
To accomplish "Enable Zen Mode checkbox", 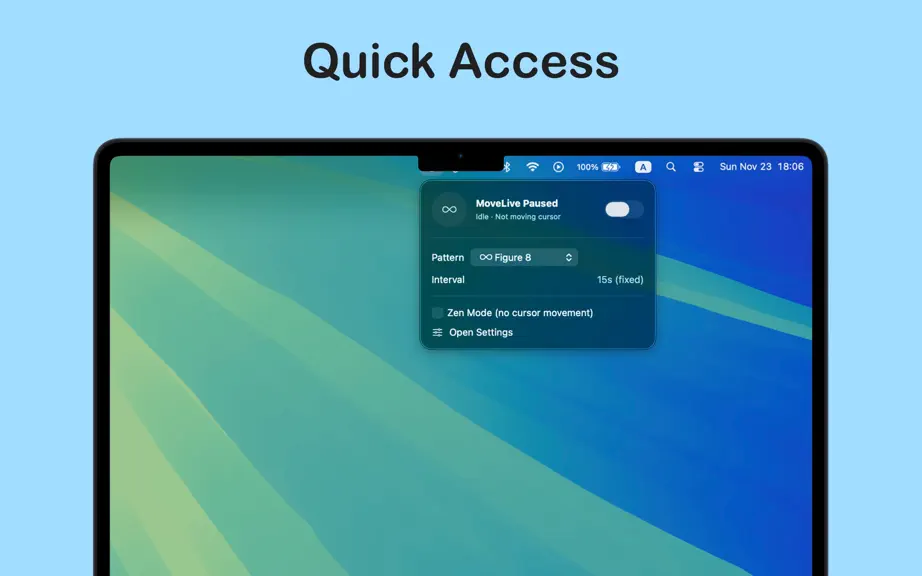I will tap(437, 313).
